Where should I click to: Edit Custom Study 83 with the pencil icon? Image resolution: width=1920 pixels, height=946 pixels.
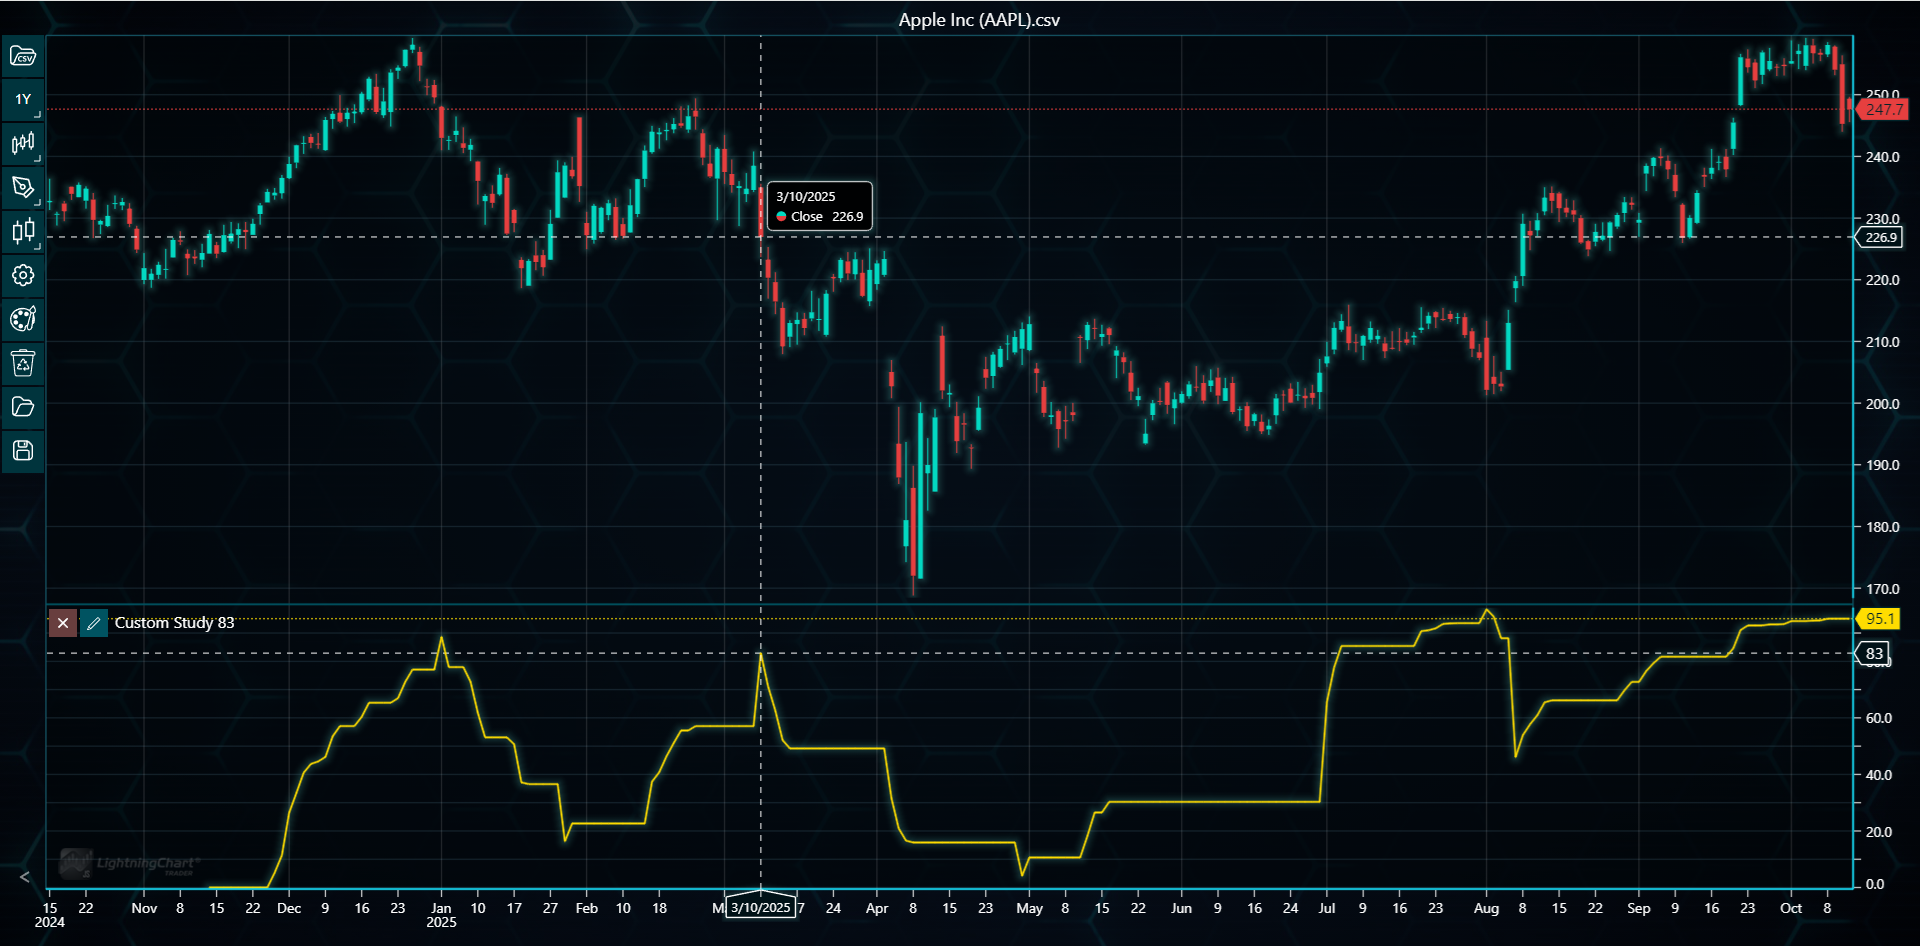[94, 623]
